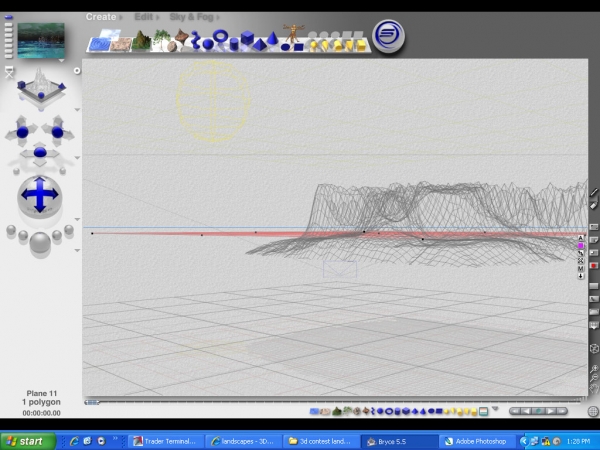Screen dimensions: 600x450
Task: Open View Control options triangle
Action: (77, 110)
